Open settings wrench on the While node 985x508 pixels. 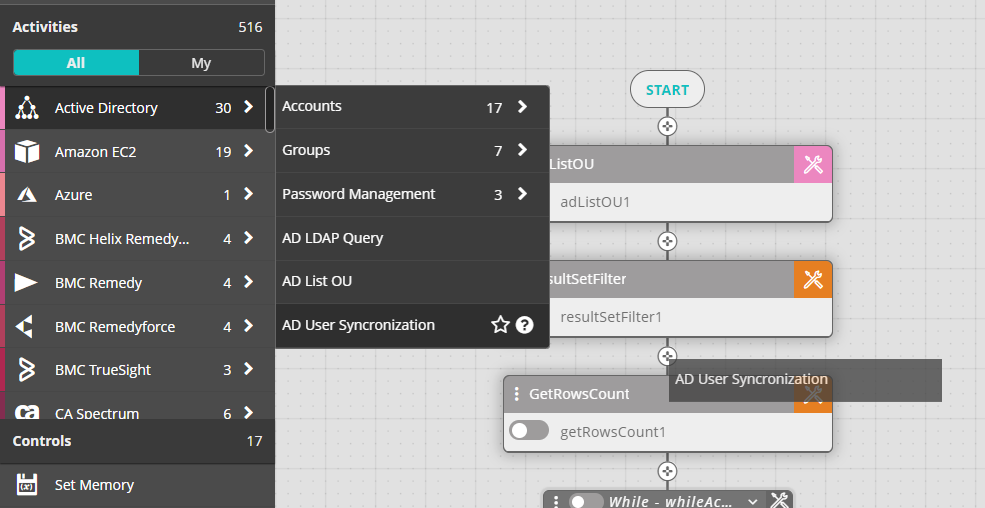pyautogui.click(x=780, y=500)
